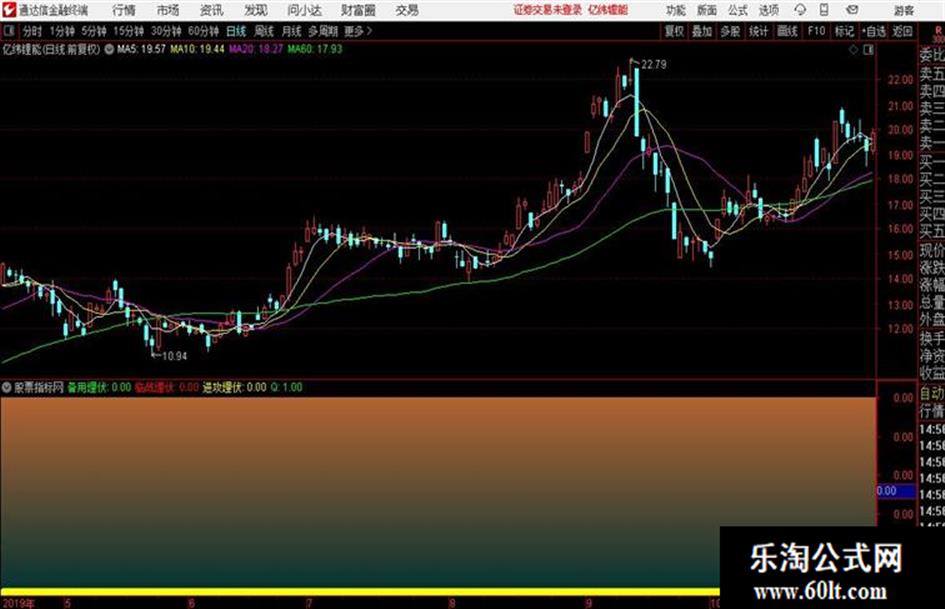The width and height of the screenshot is (945, 609).
Task: Click the +自选 add to watchlist button
Action: pyautogui.click(x=874, y=31)
